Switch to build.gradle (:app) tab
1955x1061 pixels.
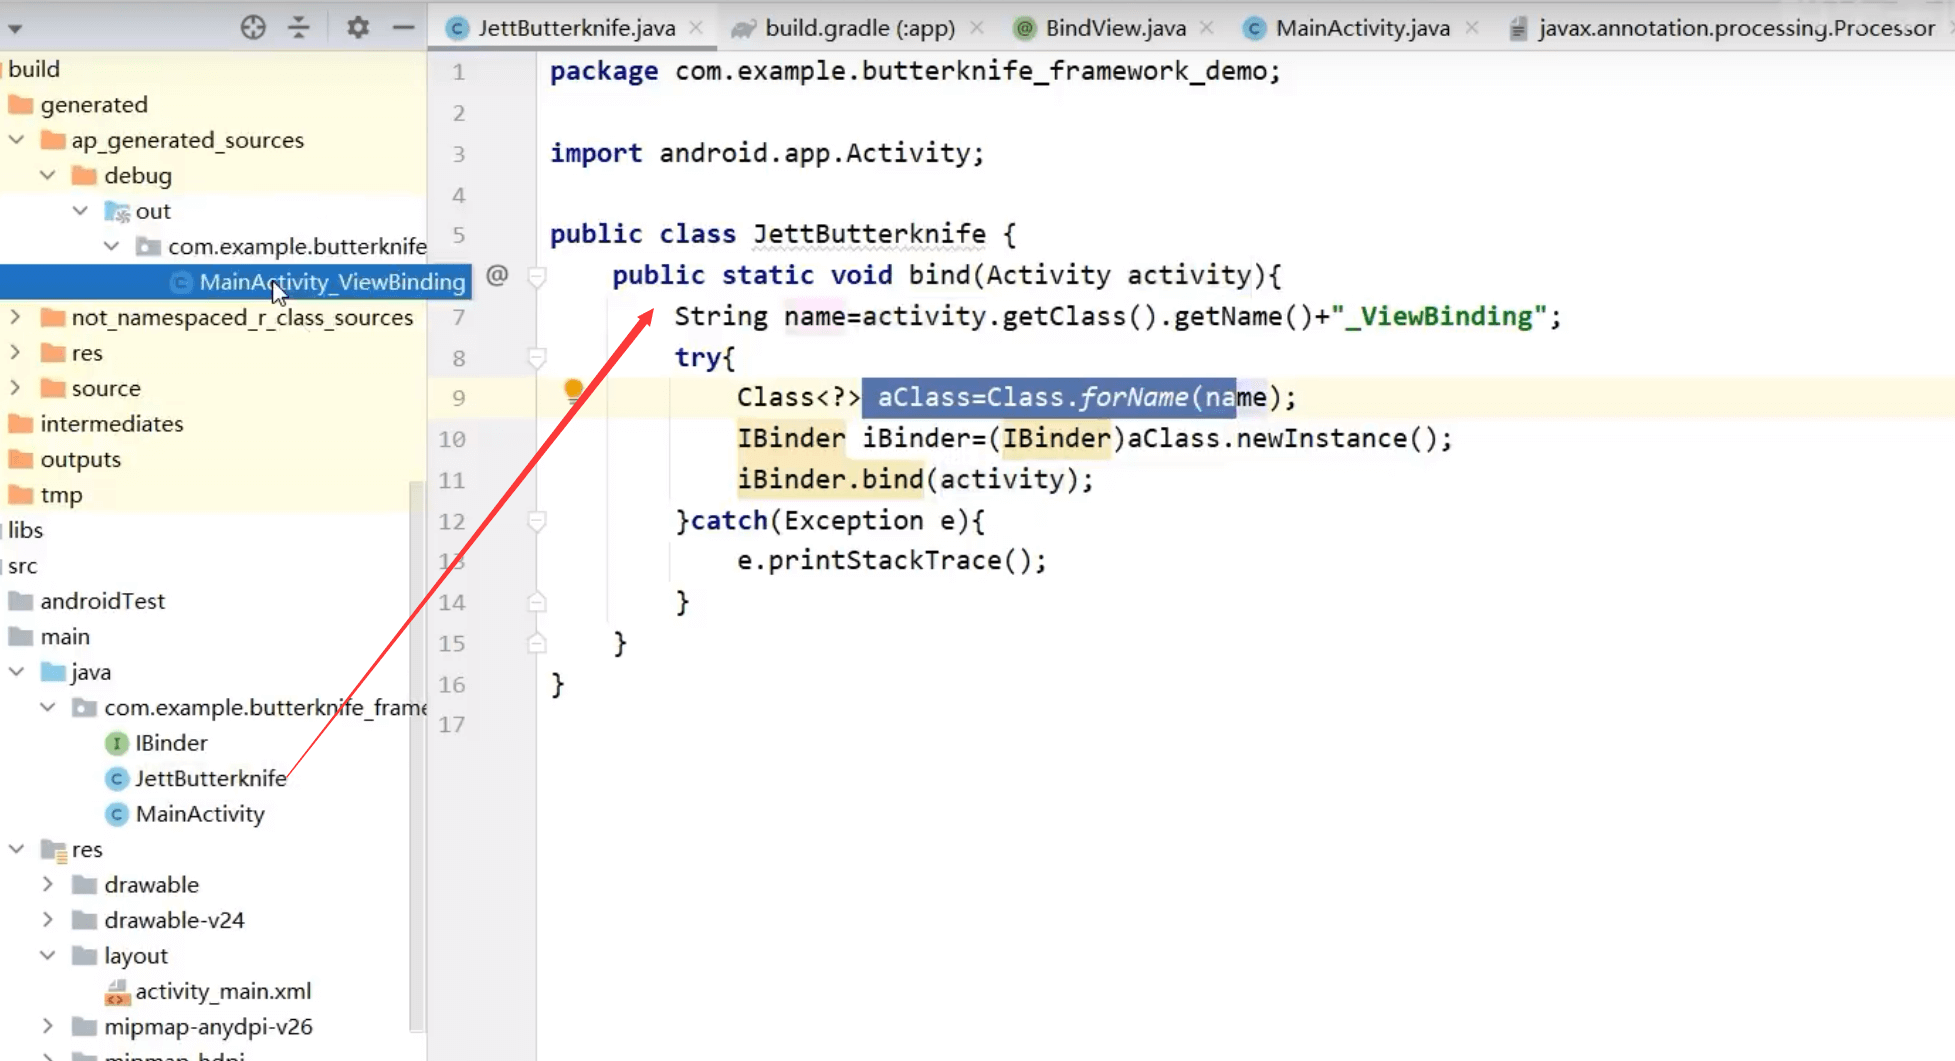click(859, 28)
